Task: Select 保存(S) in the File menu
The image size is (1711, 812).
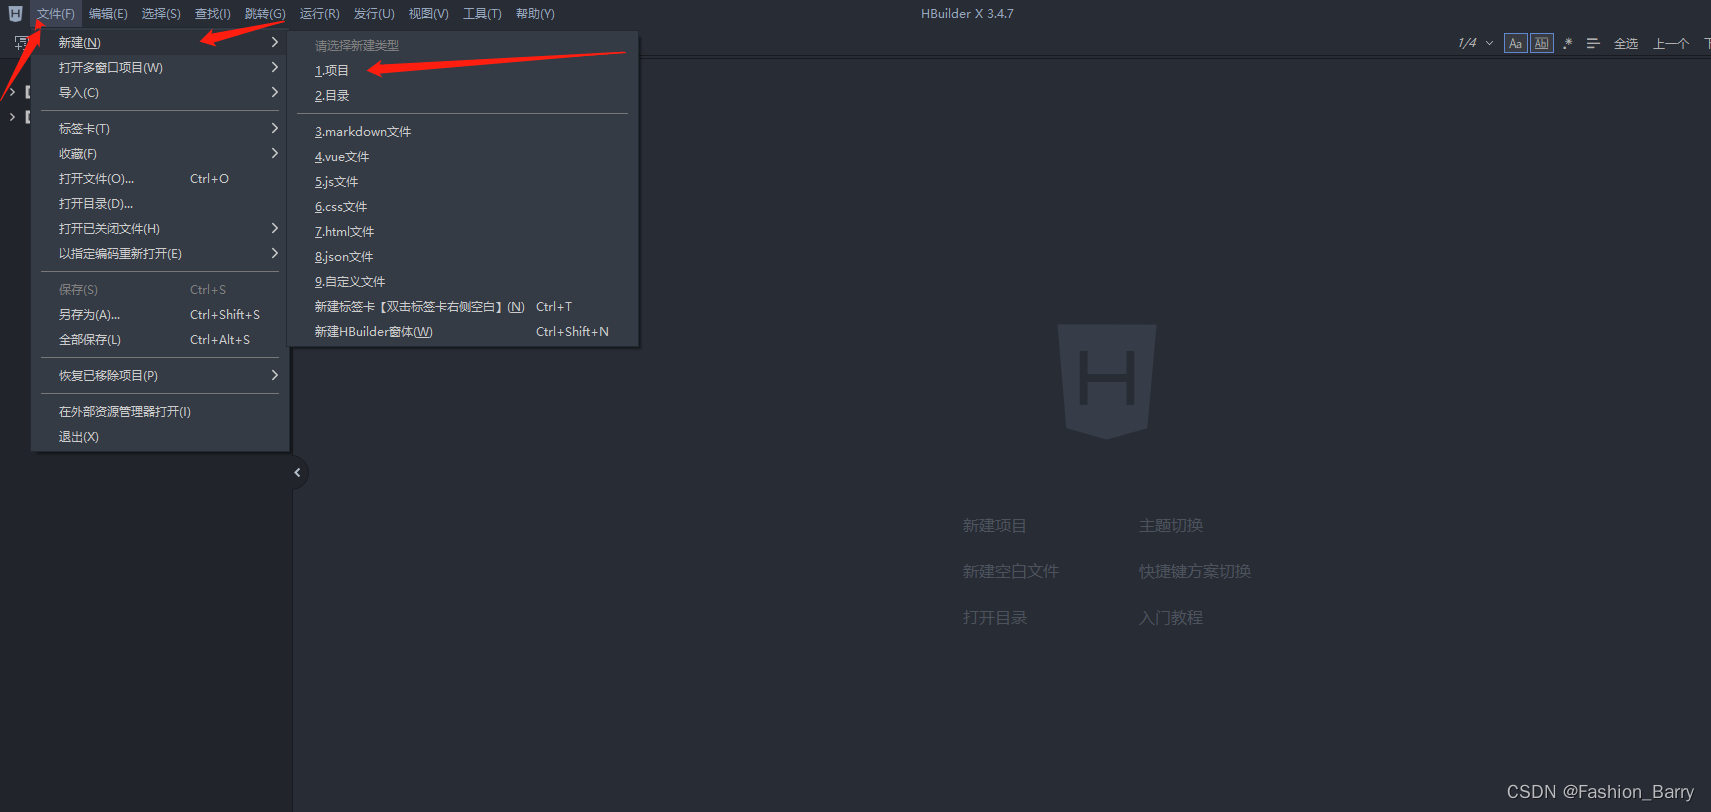Action: click(x=161, y=290)
